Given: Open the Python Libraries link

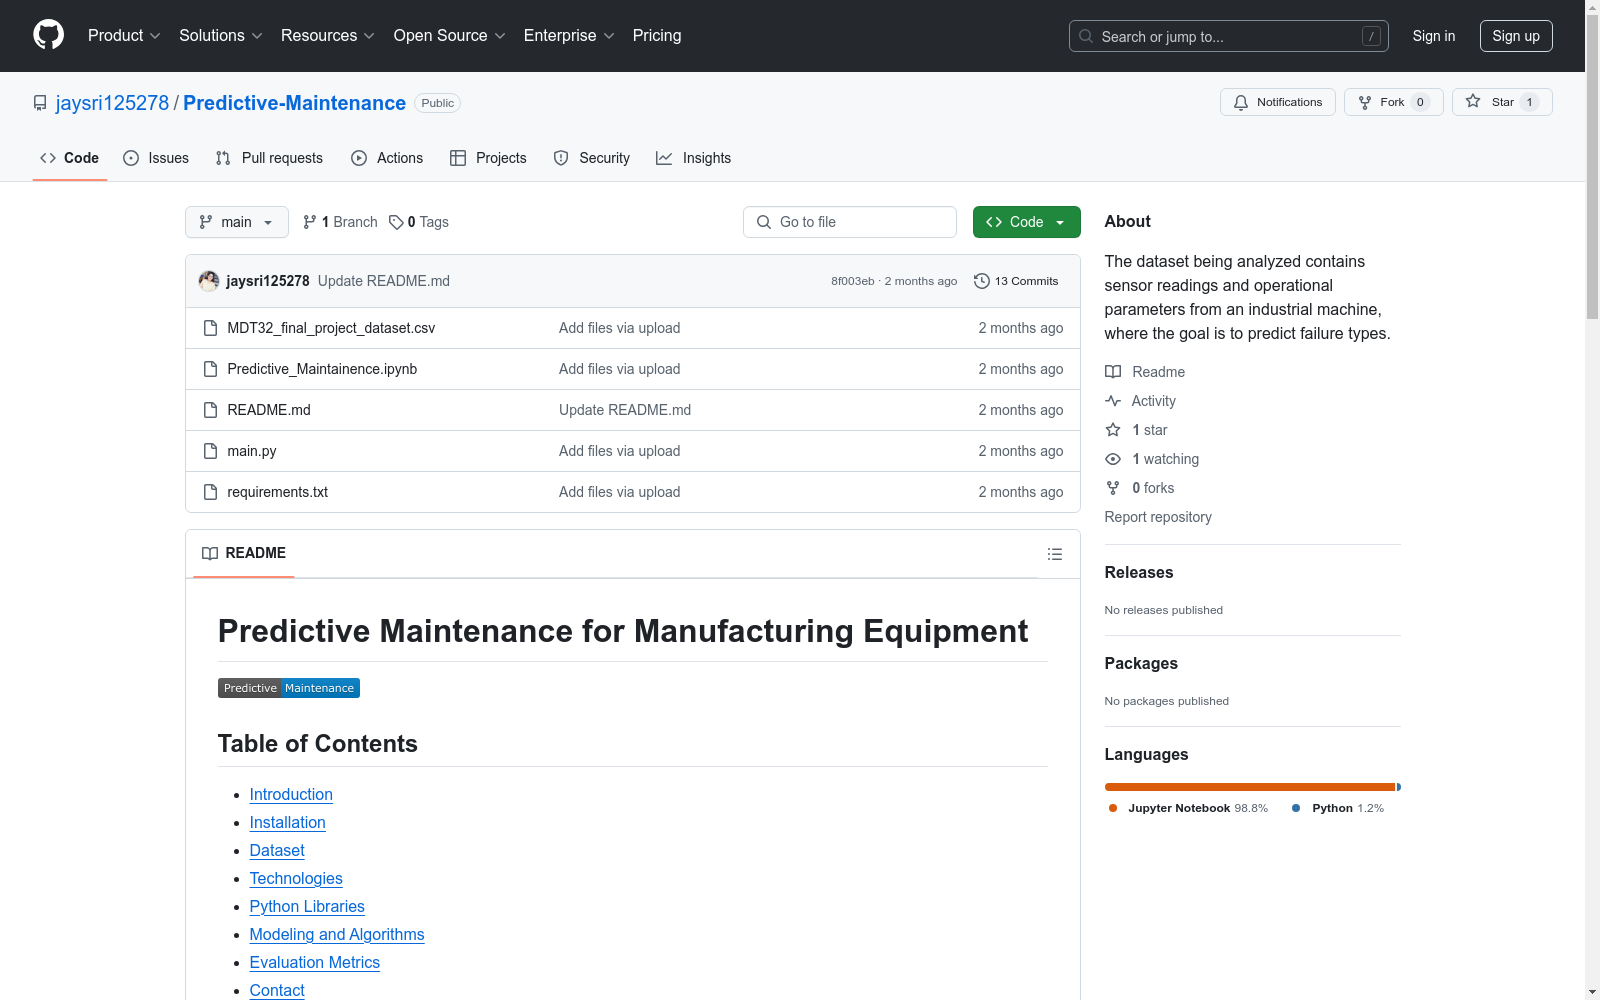Looking at the screenshot, I should pos(307,906).
